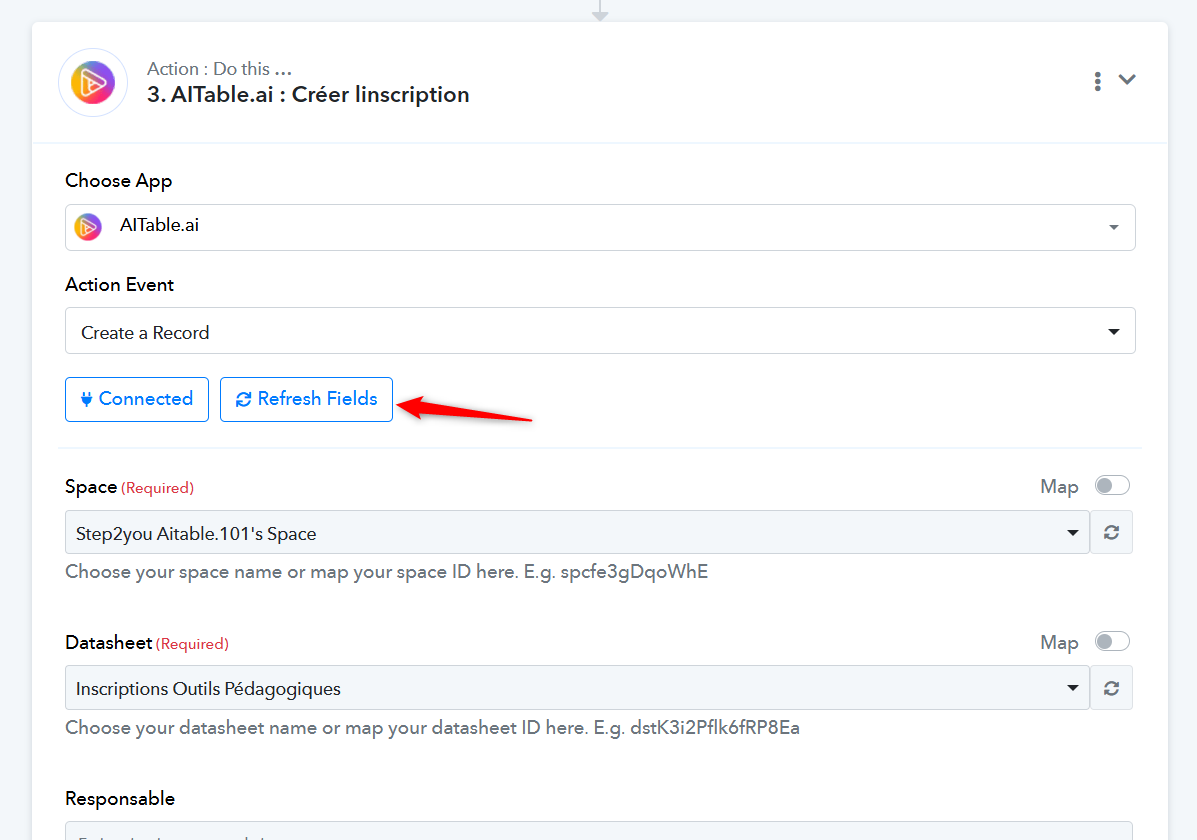Refresh the Datasheet field options

(x=1112, y=688)
